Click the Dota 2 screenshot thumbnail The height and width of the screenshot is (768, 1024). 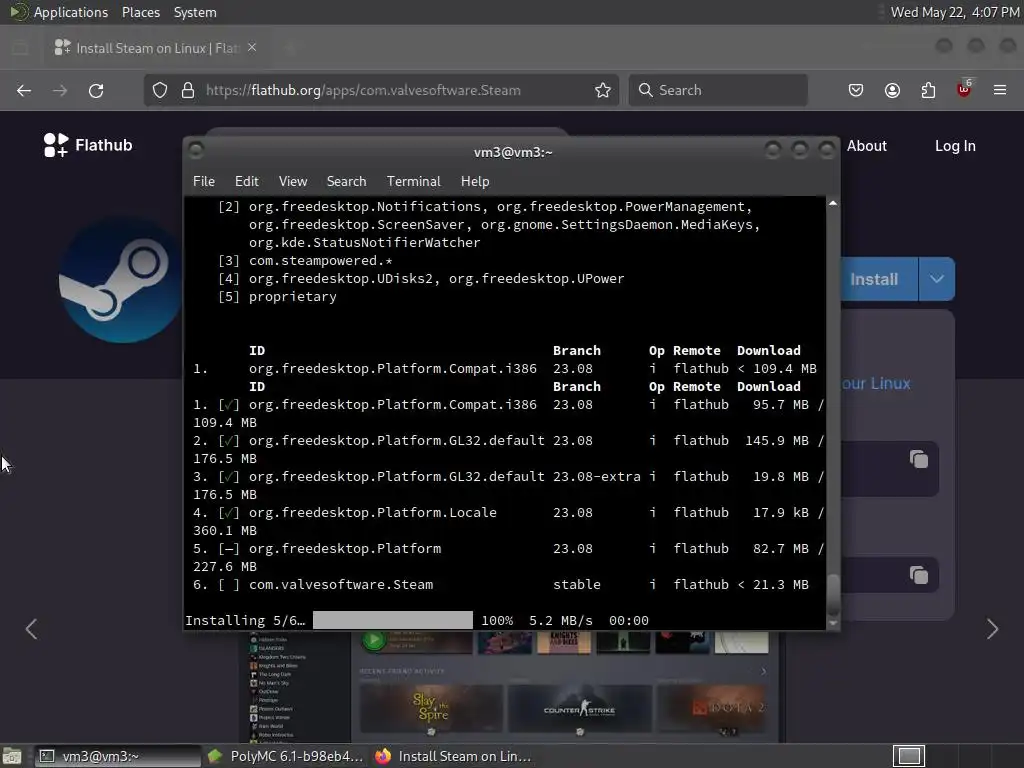[714, 710]
